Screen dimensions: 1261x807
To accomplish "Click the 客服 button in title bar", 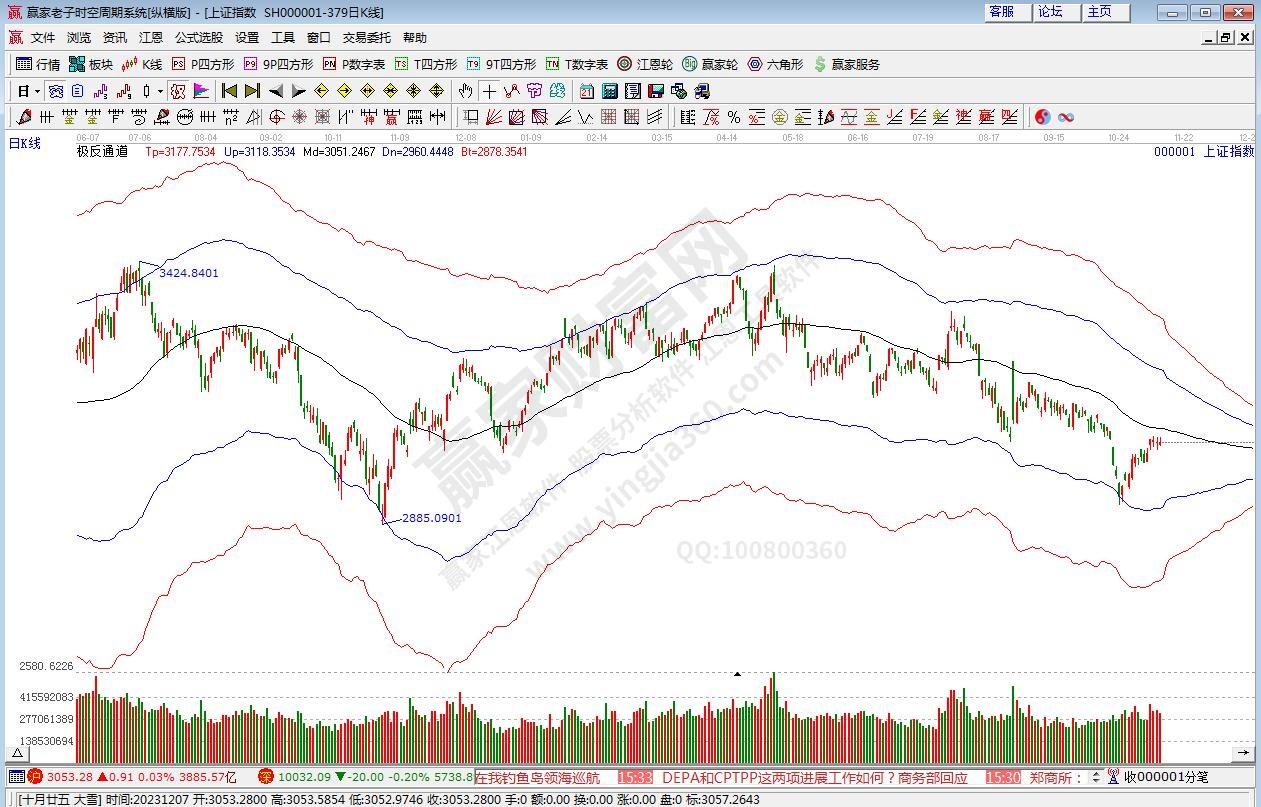I will [1001, 12].
